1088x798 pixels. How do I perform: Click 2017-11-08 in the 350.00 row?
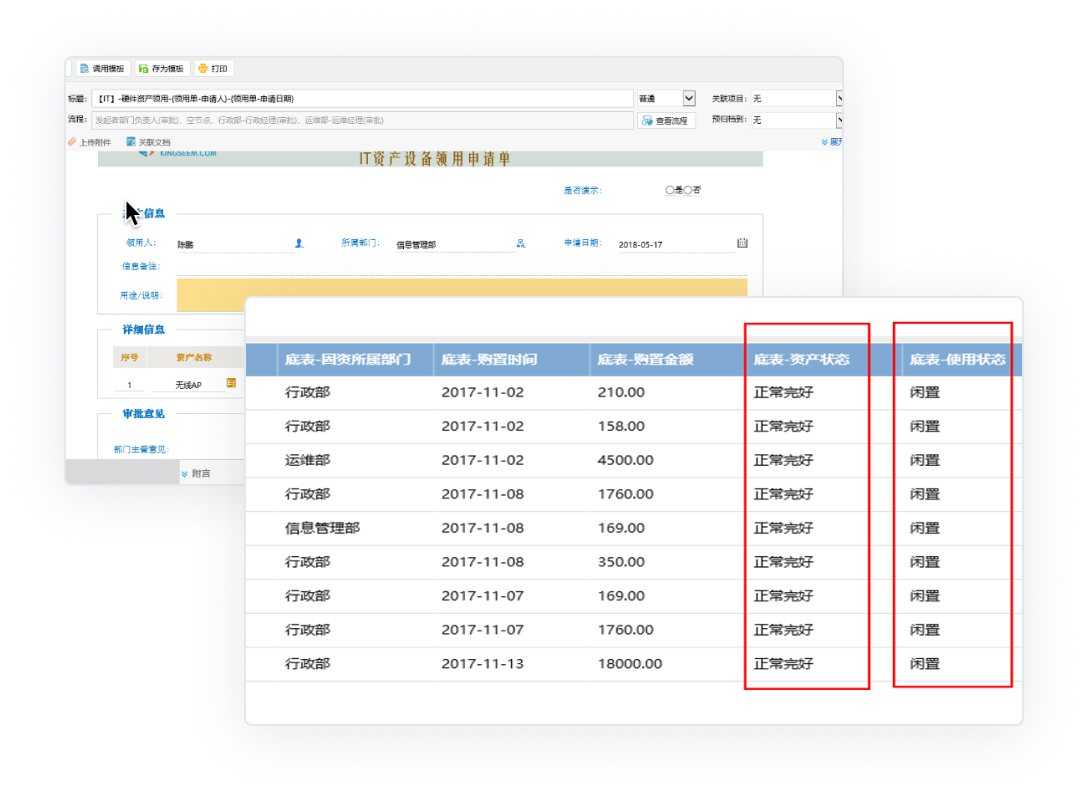(482, 562)
